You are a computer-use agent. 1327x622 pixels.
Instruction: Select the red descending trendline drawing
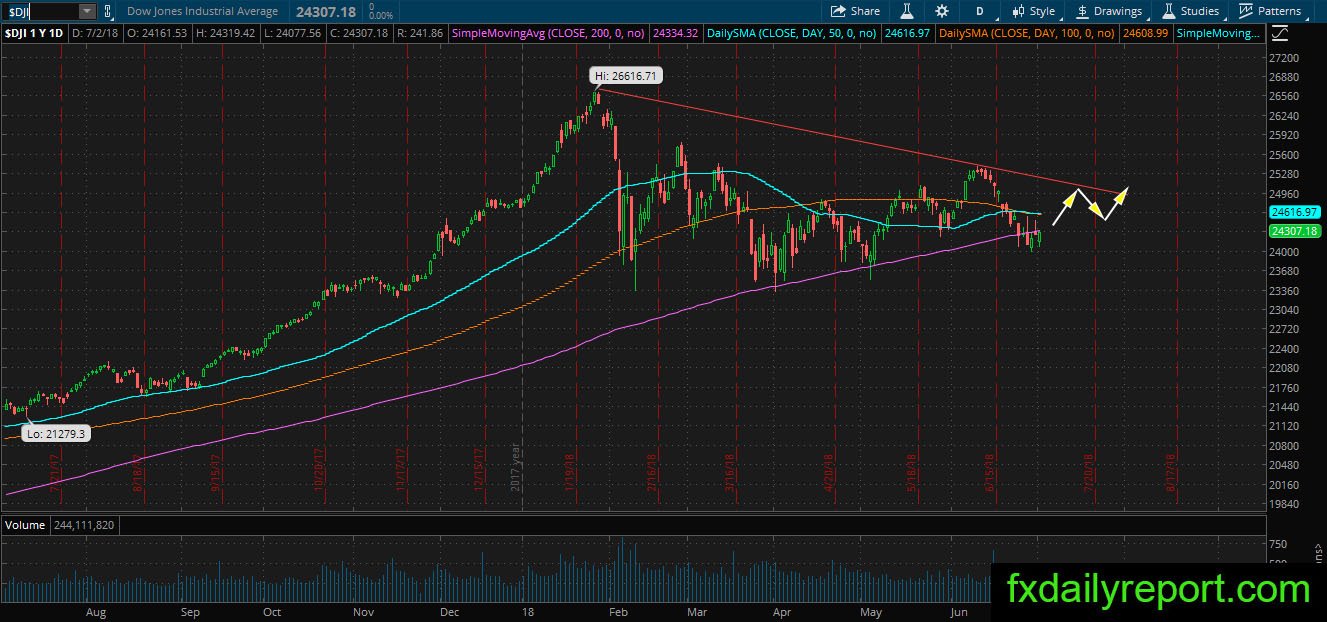point(860,140)
